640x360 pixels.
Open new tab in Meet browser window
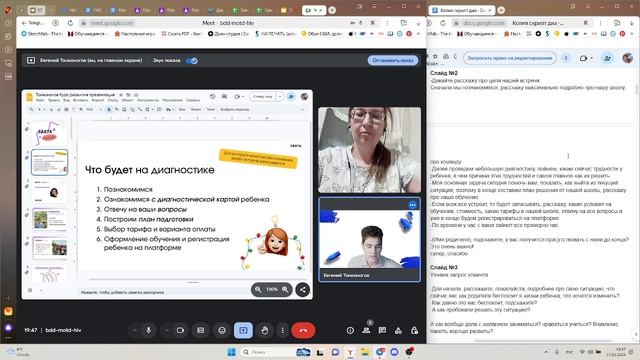click(x=332, y=10)
